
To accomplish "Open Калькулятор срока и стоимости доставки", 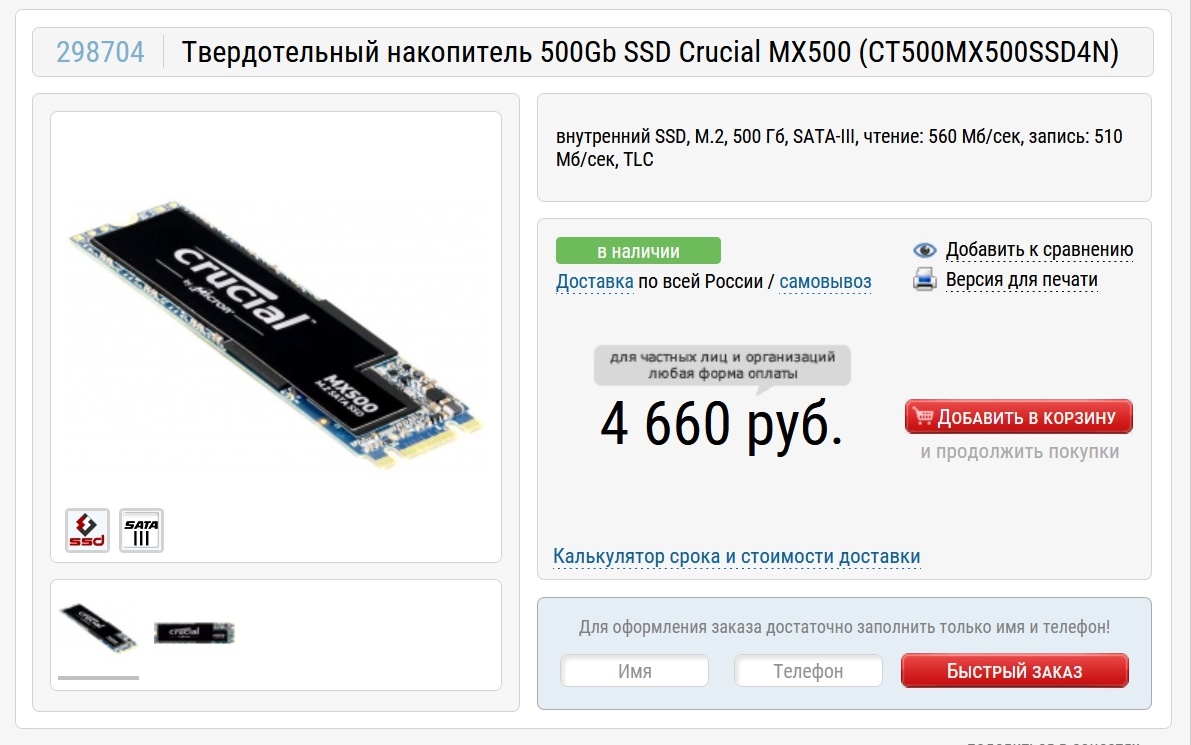I will pyautogui.click(x=737, y=557).
